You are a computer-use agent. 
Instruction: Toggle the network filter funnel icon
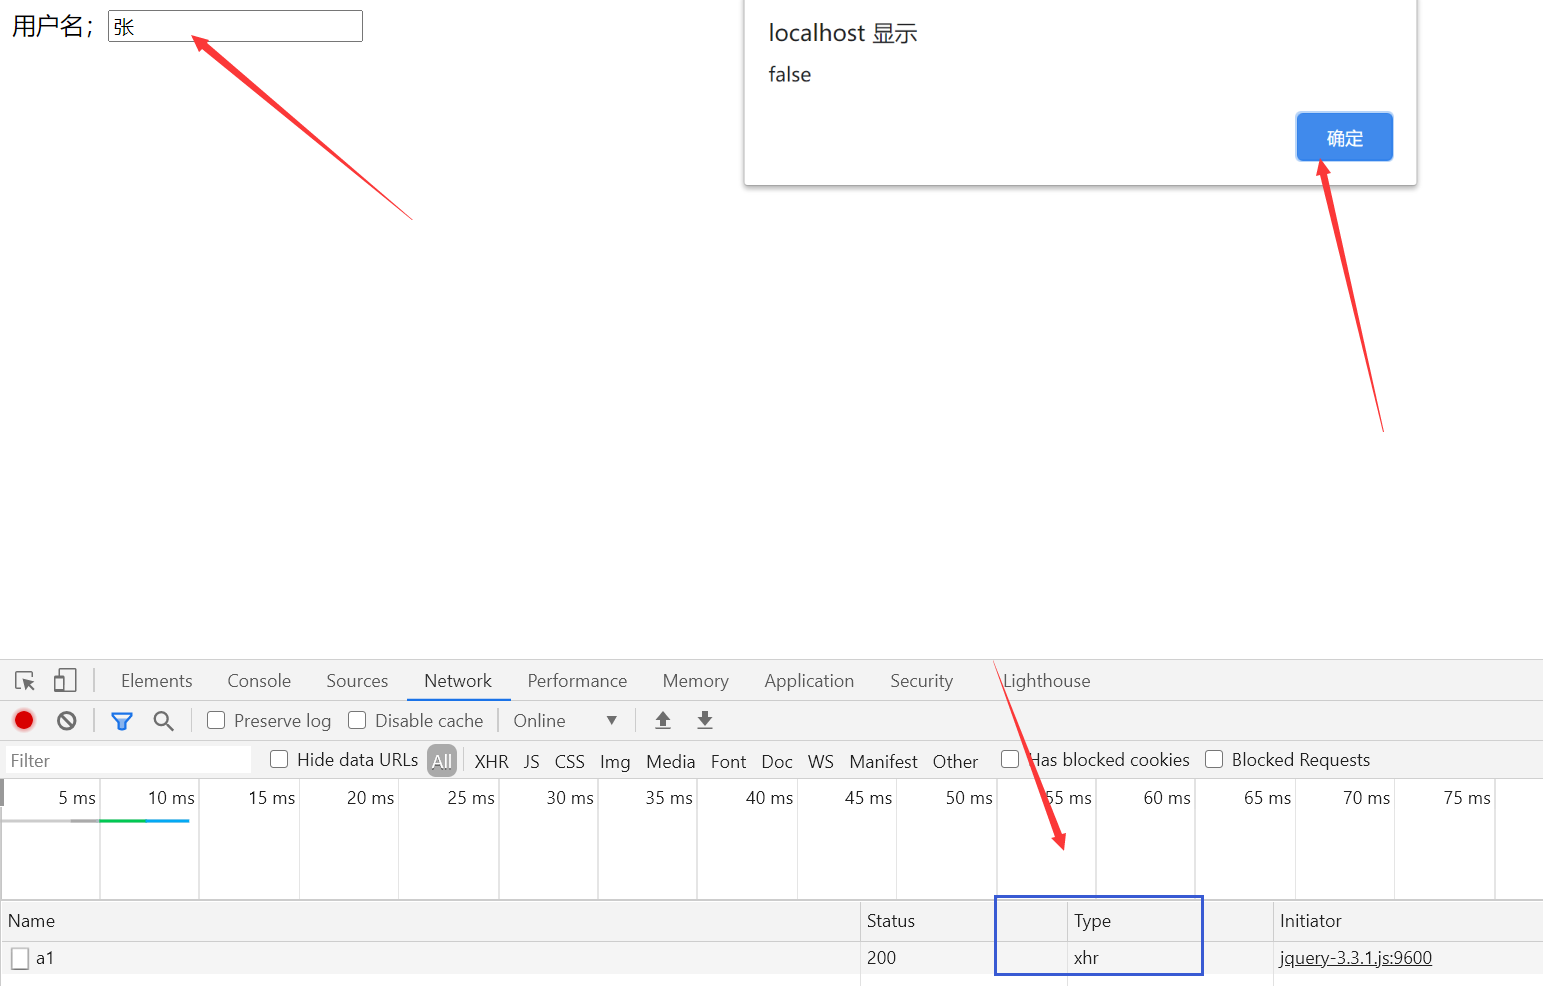tap(122, 721)
